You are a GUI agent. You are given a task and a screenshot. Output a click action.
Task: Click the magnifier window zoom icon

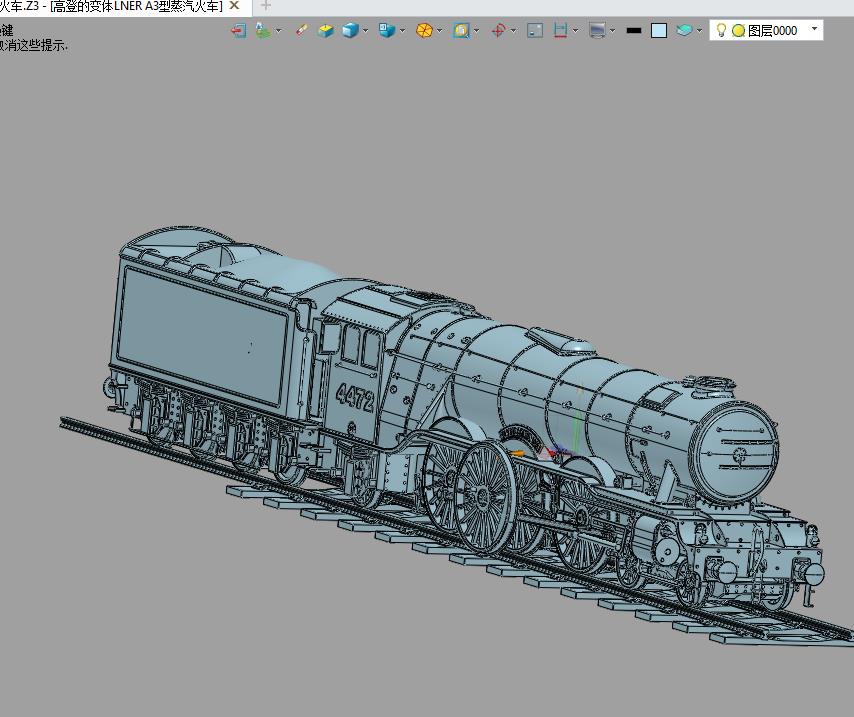pyautogui.click(x=461, y=30)
